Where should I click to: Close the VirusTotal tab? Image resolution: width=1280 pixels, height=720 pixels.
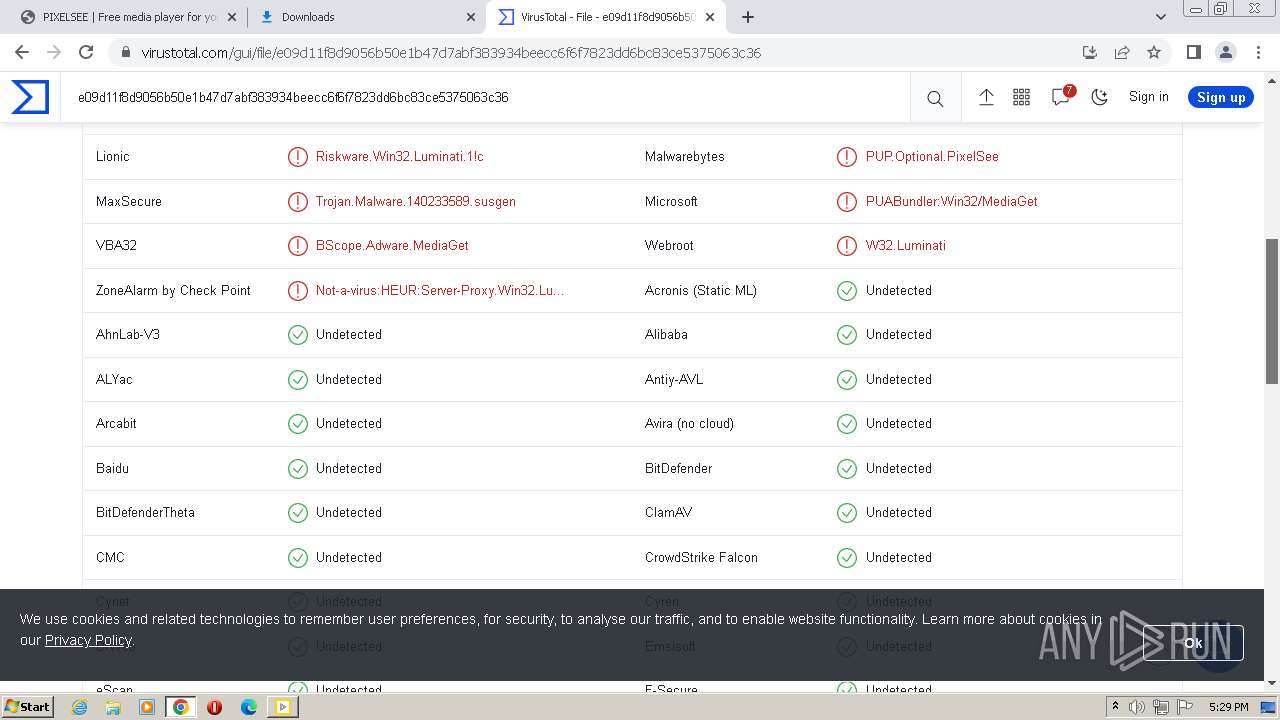pos(710,17)
